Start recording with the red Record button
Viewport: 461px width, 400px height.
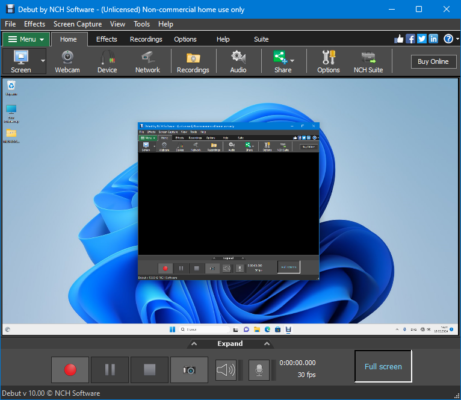(x=70, y=369)
